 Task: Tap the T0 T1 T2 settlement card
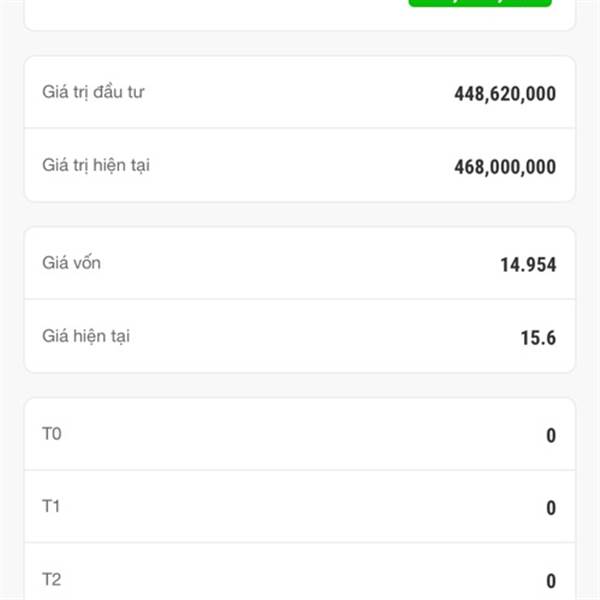(x=300, y=470)
